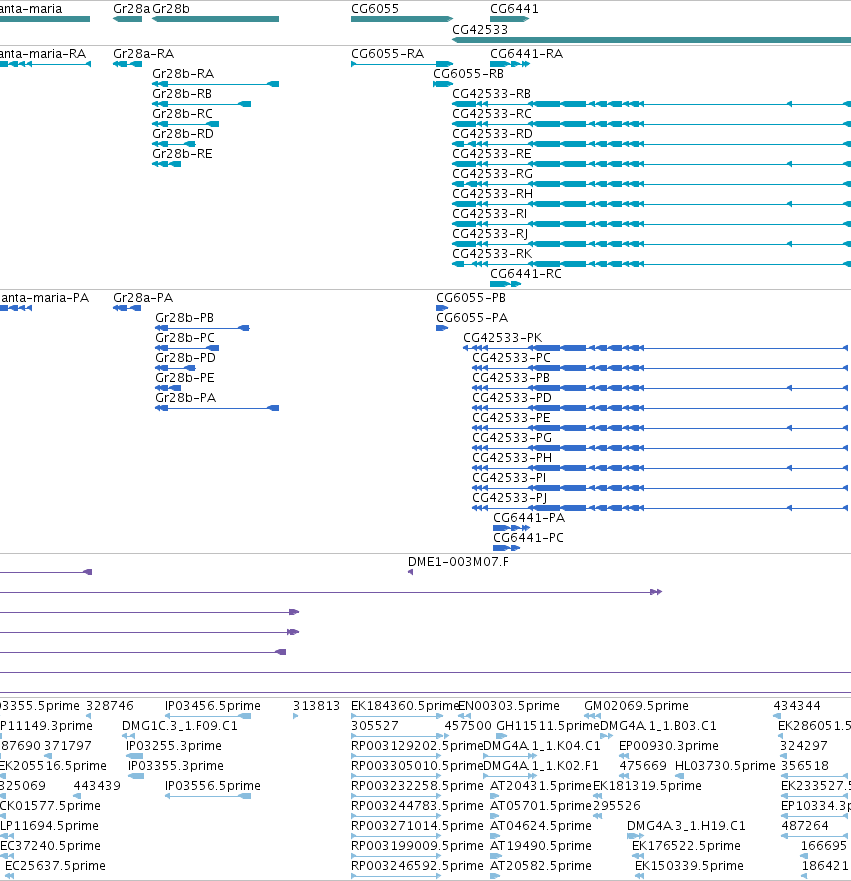Click the Gr28b gene label
This screenshot has height=881, width=851.
pos(171,9)
